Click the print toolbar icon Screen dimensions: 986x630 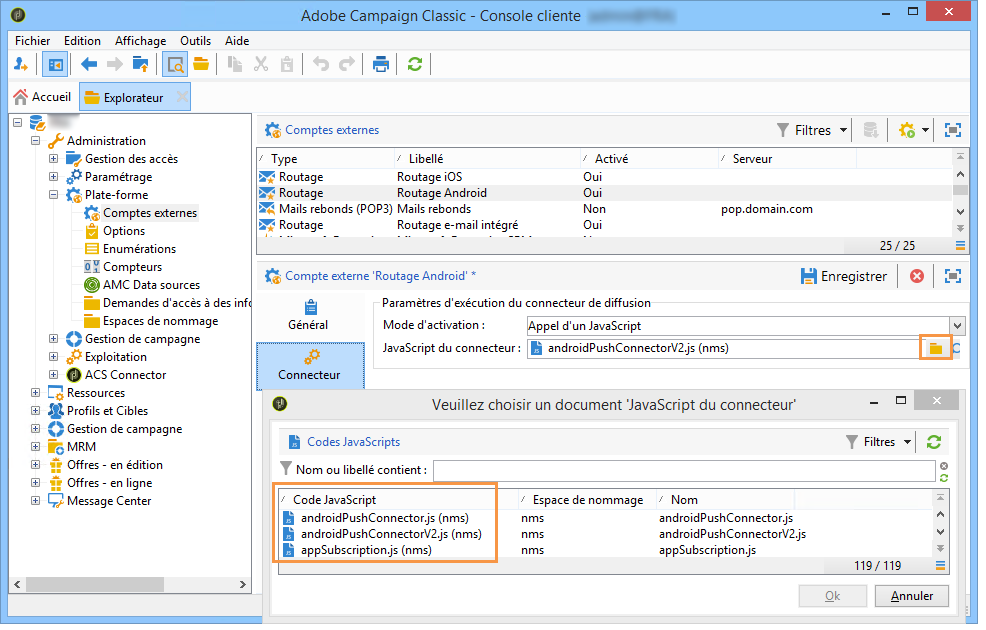[380, 64]
